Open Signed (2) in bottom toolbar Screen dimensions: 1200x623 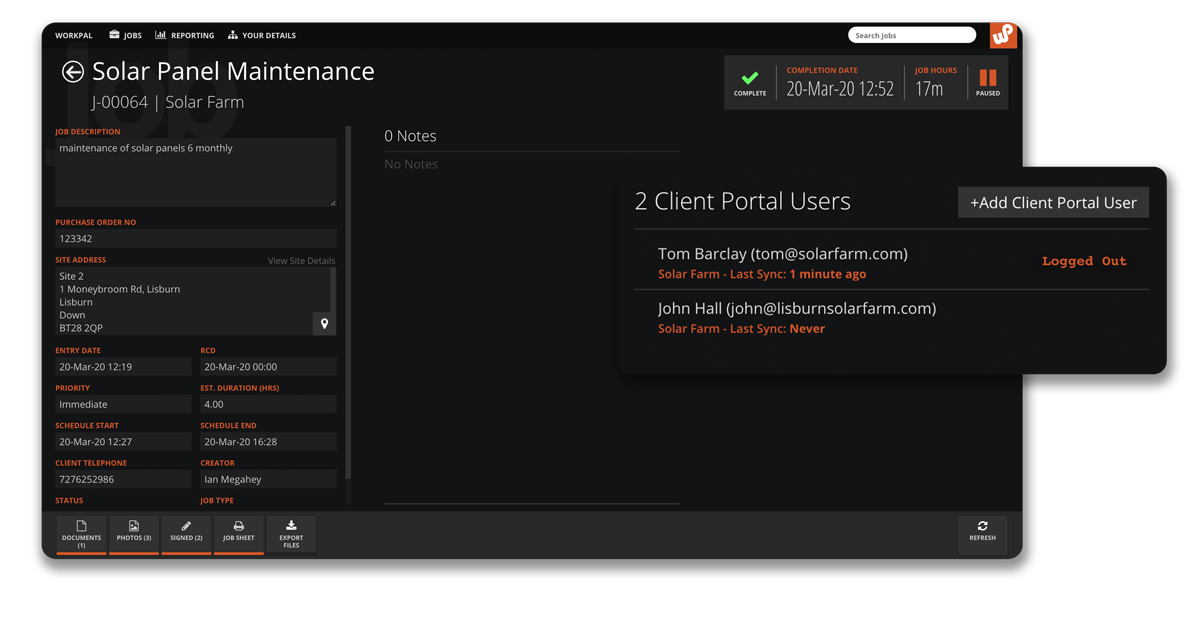click(x=186, y=535)
